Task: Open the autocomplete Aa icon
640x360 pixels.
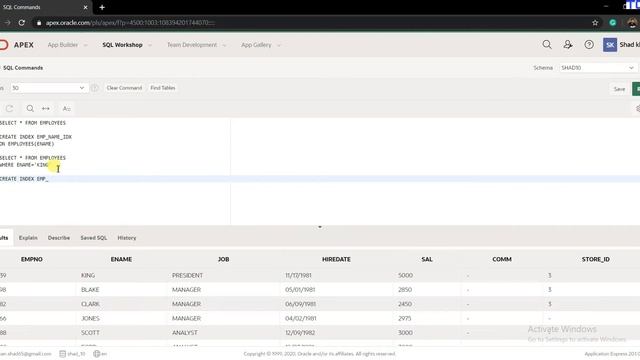Action: tap(67, 109)
